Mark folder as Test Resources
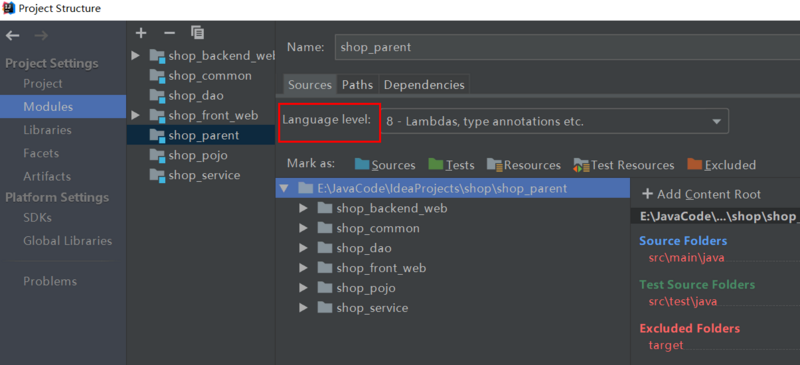 pos(624,165)
